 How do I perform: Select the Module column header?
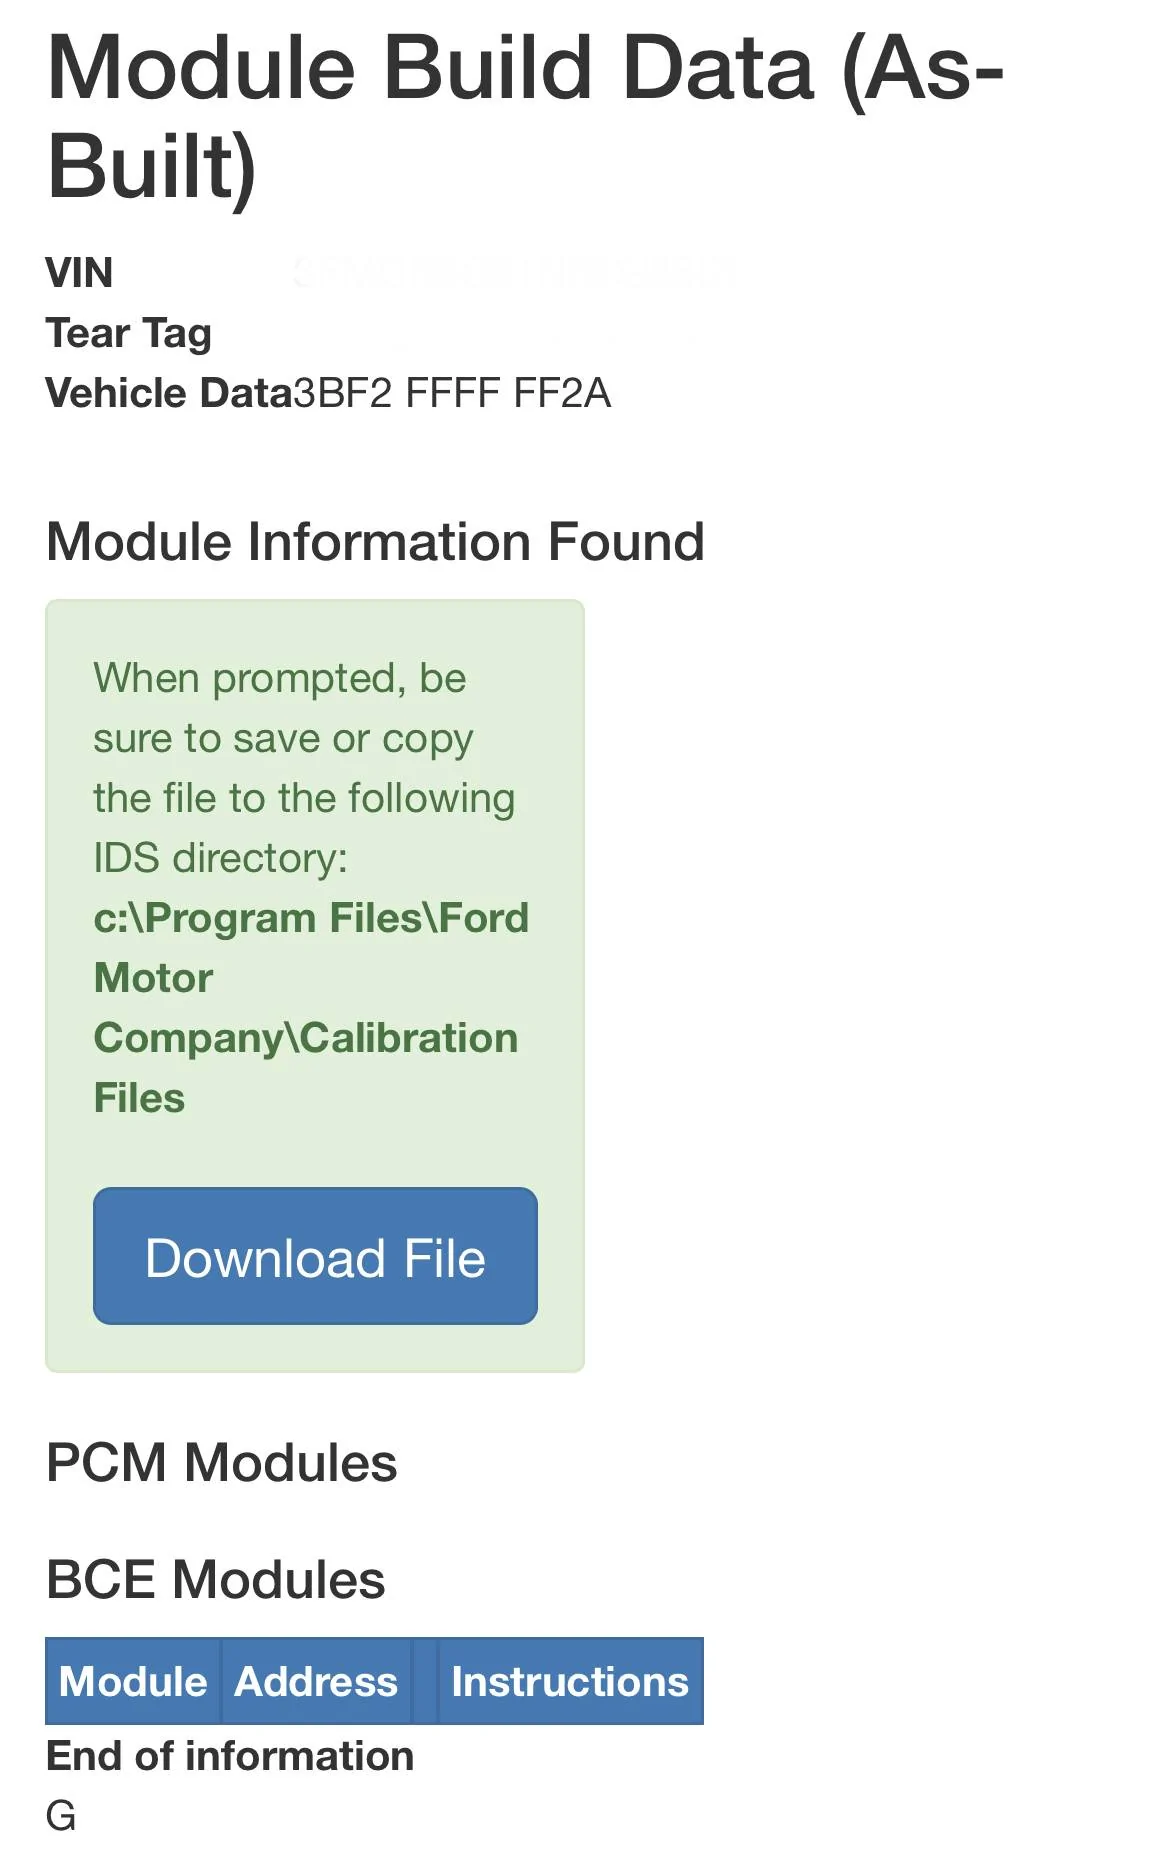(x=133, y=1681)
